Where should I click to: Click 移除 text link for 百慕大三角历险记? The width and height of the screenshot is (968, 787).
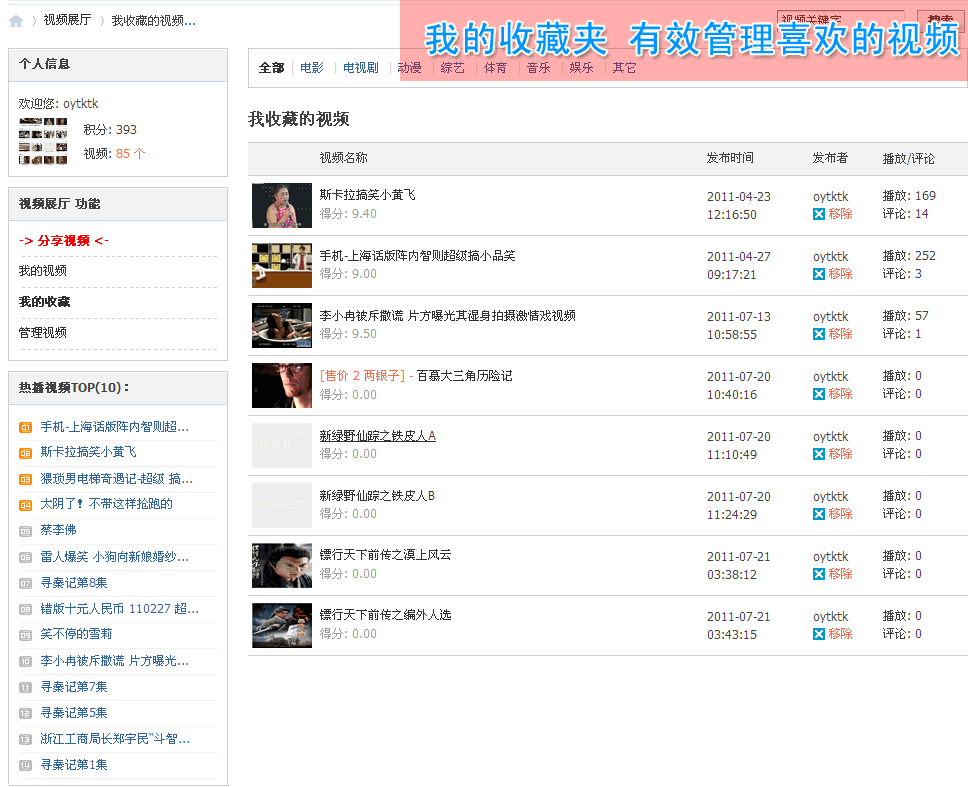tap(840, 394)
